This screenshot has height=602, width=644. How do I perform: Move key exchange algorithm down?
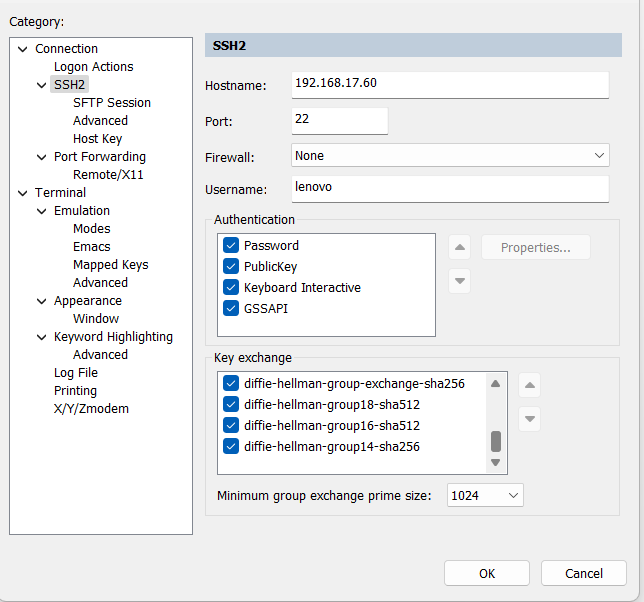(529, 419)
